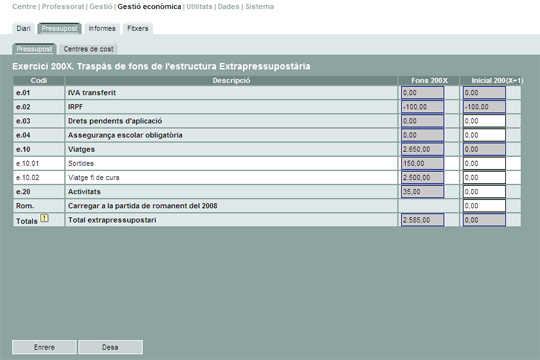540x360 pixels.
Task: Open the Centres de cost sub-tab
Action: point(88,49)
